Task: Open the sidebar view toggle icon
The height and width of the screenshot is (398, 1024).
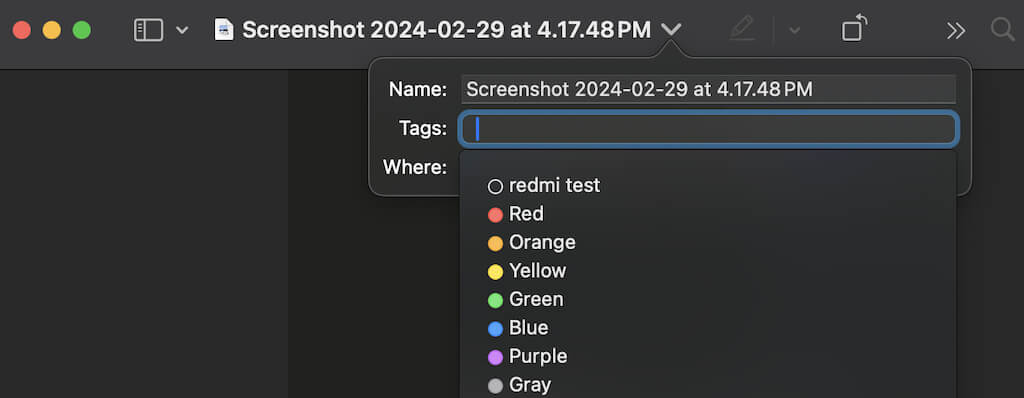Action: pyautogui.click(x=148, y=30)
